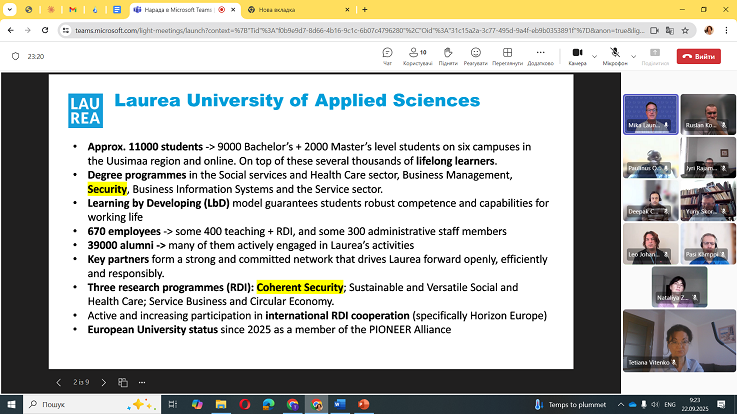
Task: Leave the meeting with Вийти button
Action: pos(698,56)
